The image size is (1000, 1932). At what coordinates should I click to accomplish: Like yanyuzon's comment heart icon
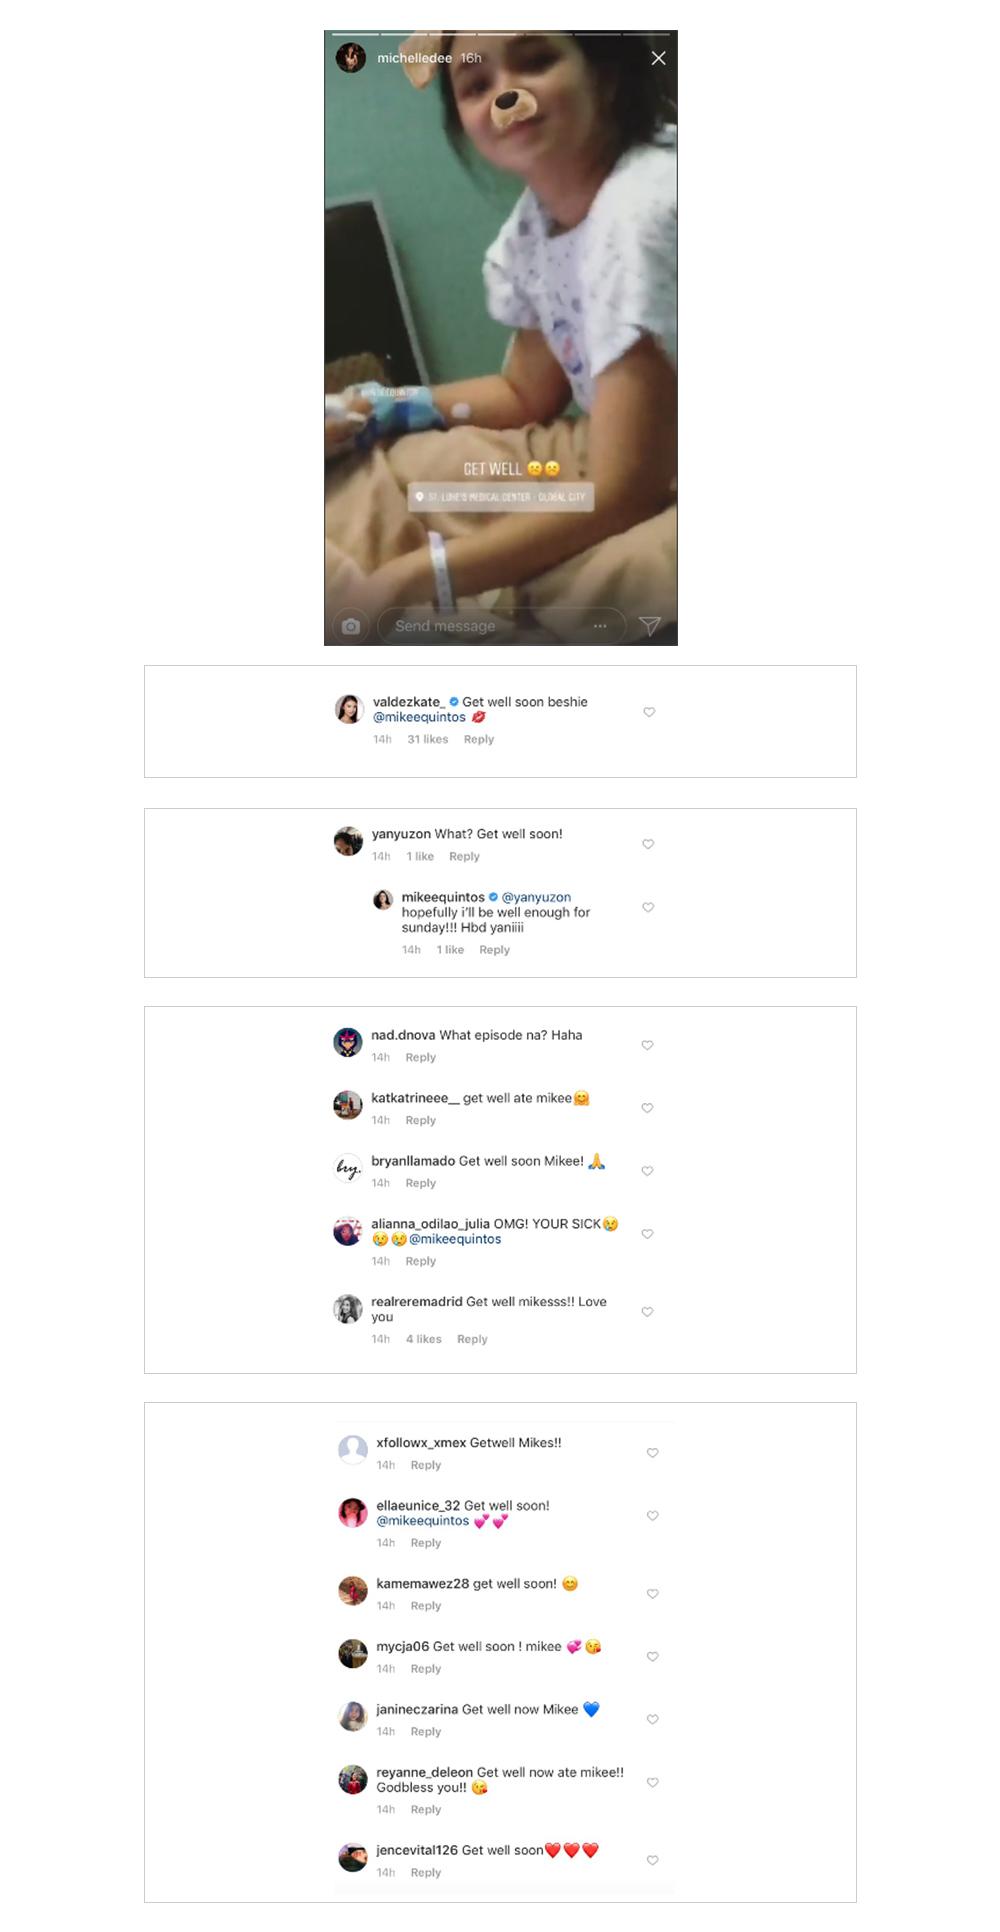click(648, 844)
